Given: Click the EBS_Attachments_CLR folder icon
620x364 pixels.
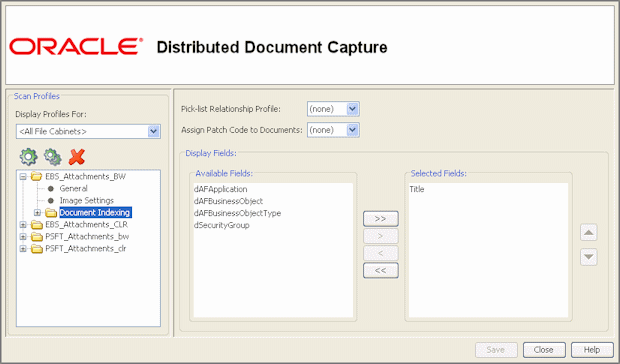Looking at the screenshot, I should 37,225.
